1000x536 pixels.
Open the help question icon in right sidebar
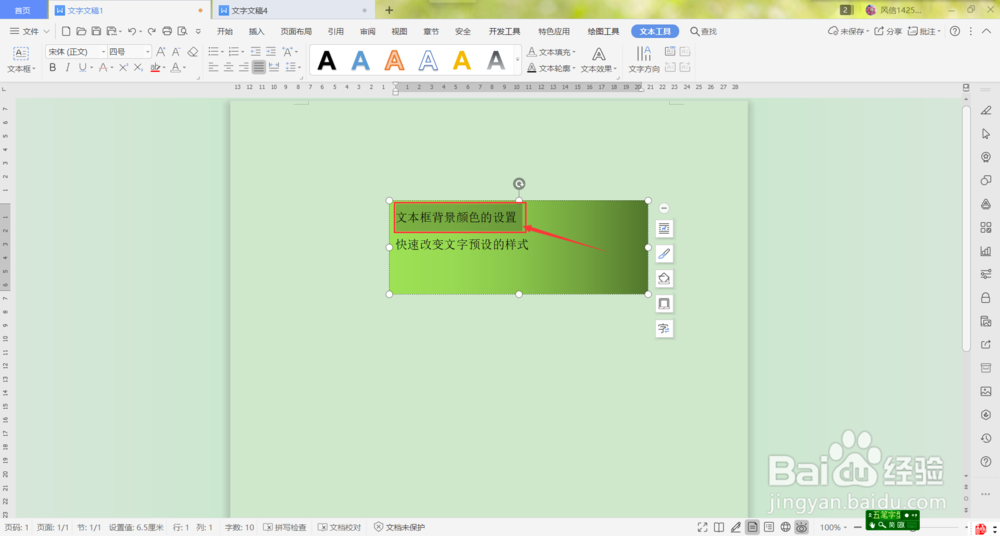coord(986,461)
